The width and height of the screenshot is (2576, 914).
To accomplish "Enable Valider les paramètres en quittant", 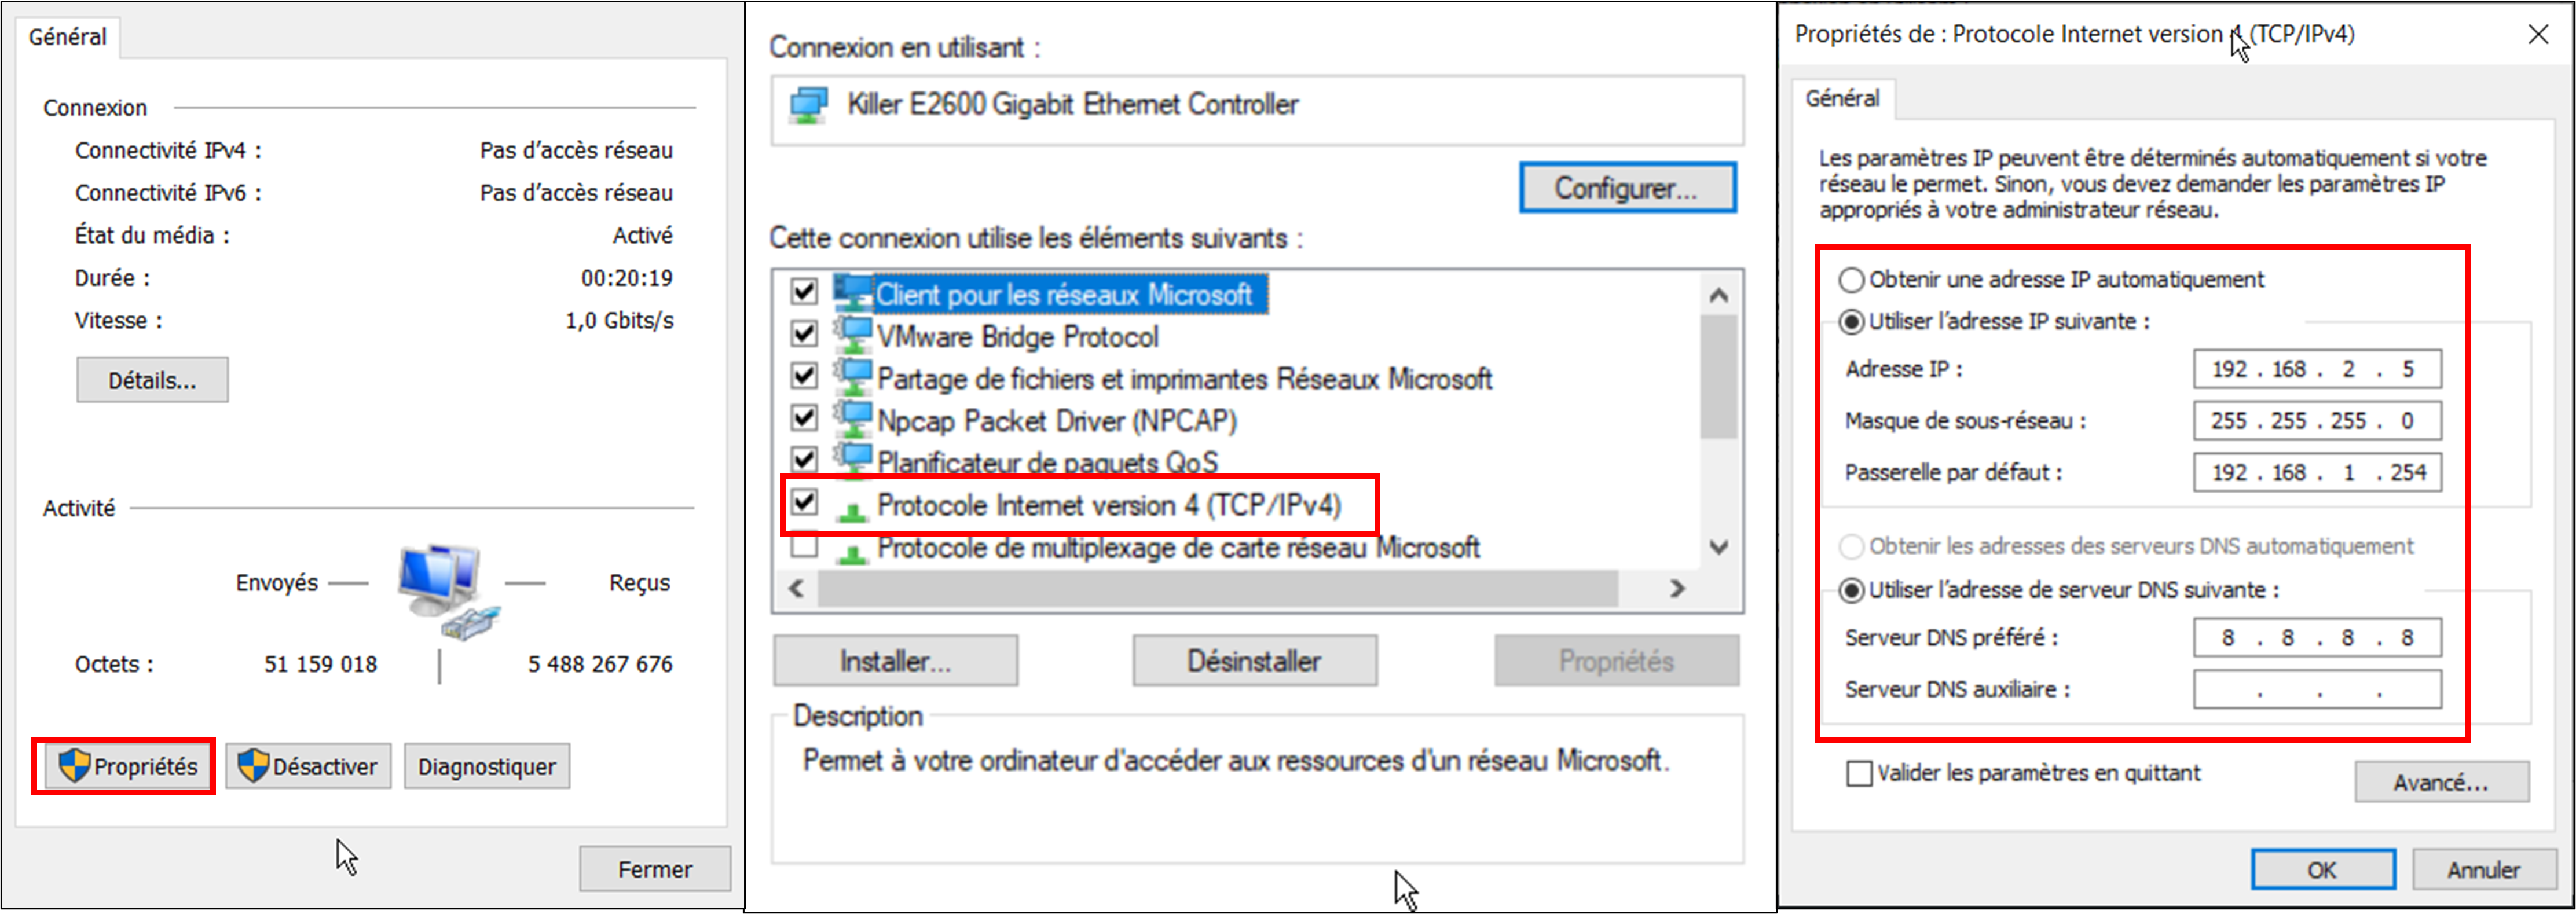I will [x=1859, y=773].
